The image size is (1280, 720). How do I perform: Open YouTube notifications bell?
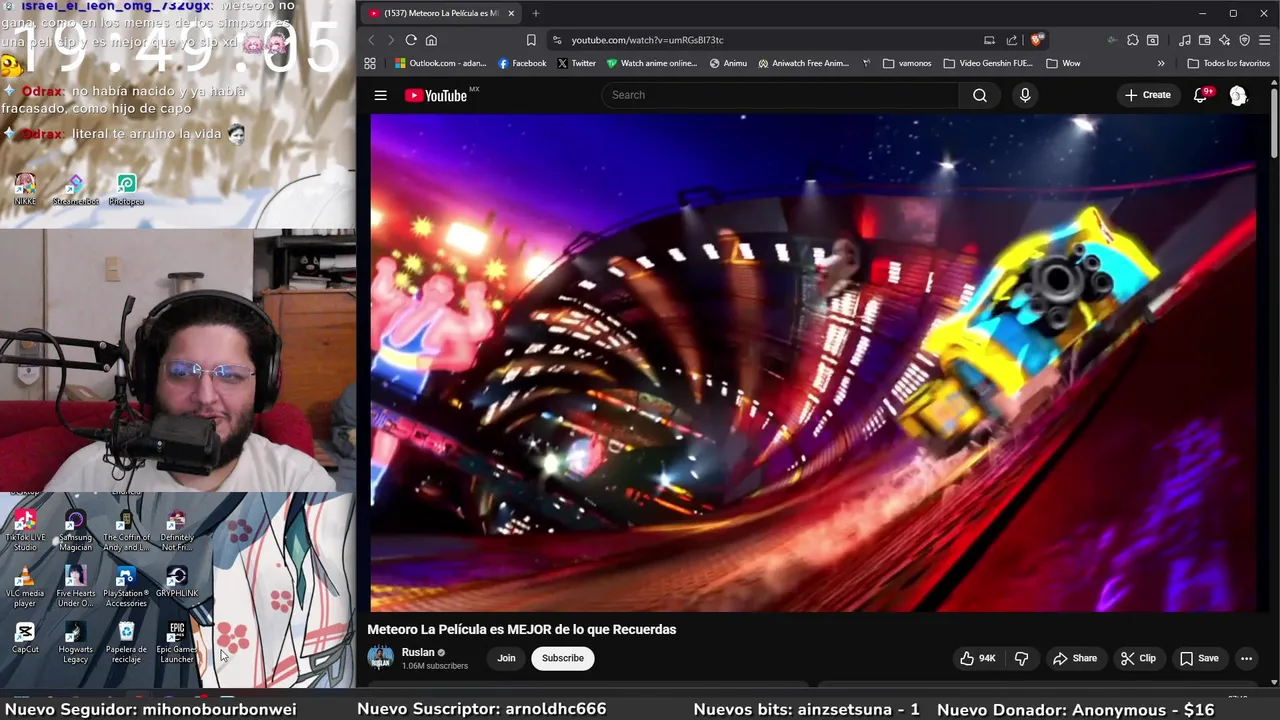pyautogui.click(x=1201, y=95)
